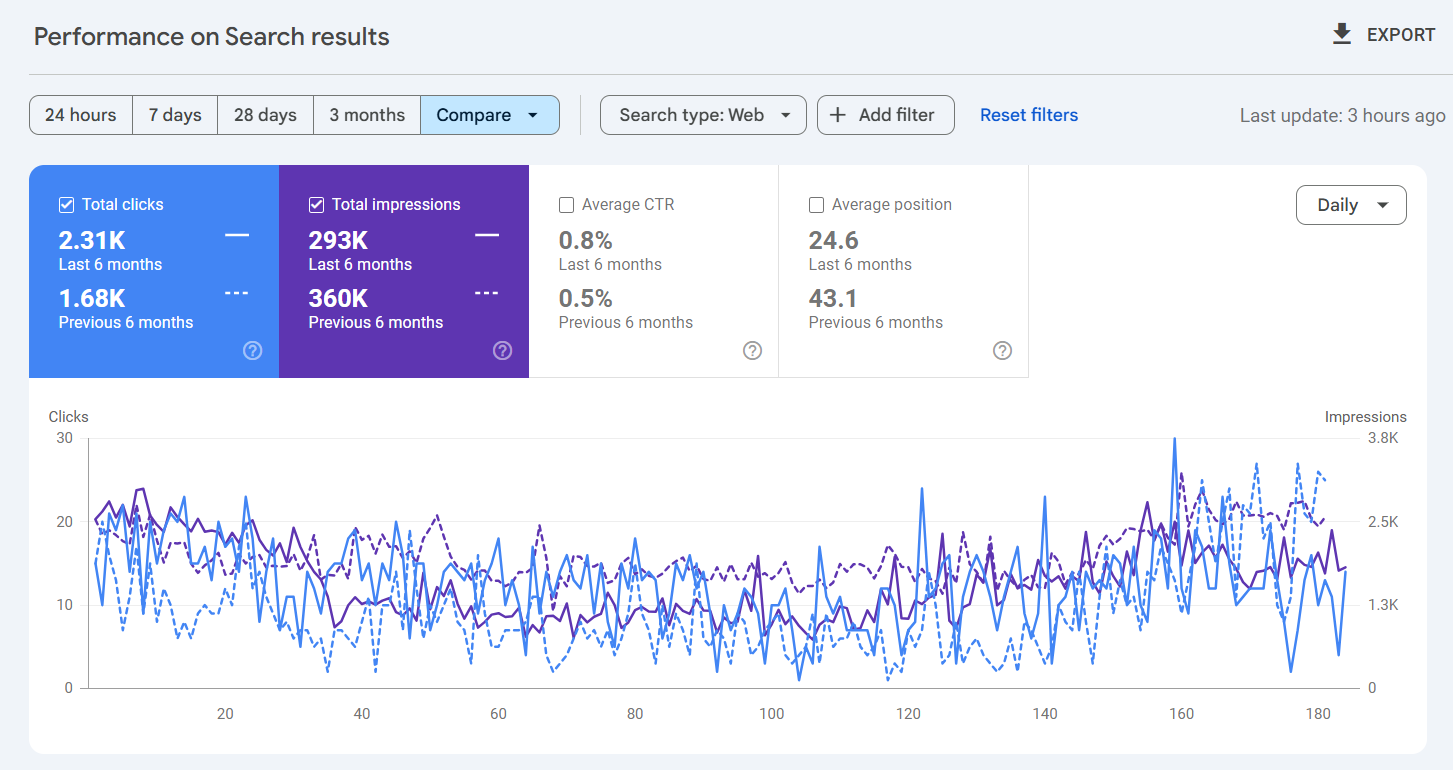1453x770 pixels.
Task: Open the Search type: Web dropdown
Action: tap(702, 114)
